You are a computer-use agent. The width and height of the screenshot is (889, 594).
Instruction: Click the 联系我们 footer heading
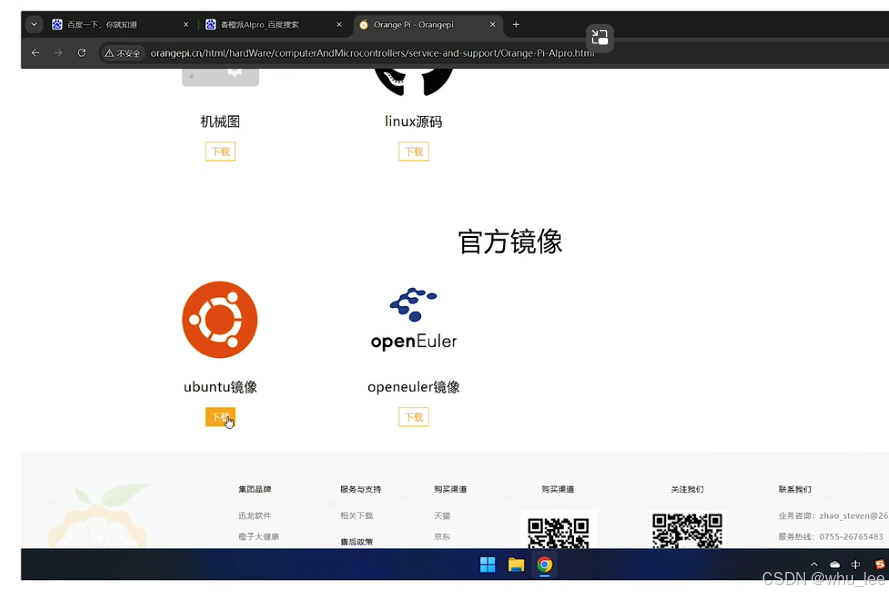pos(795,489)
